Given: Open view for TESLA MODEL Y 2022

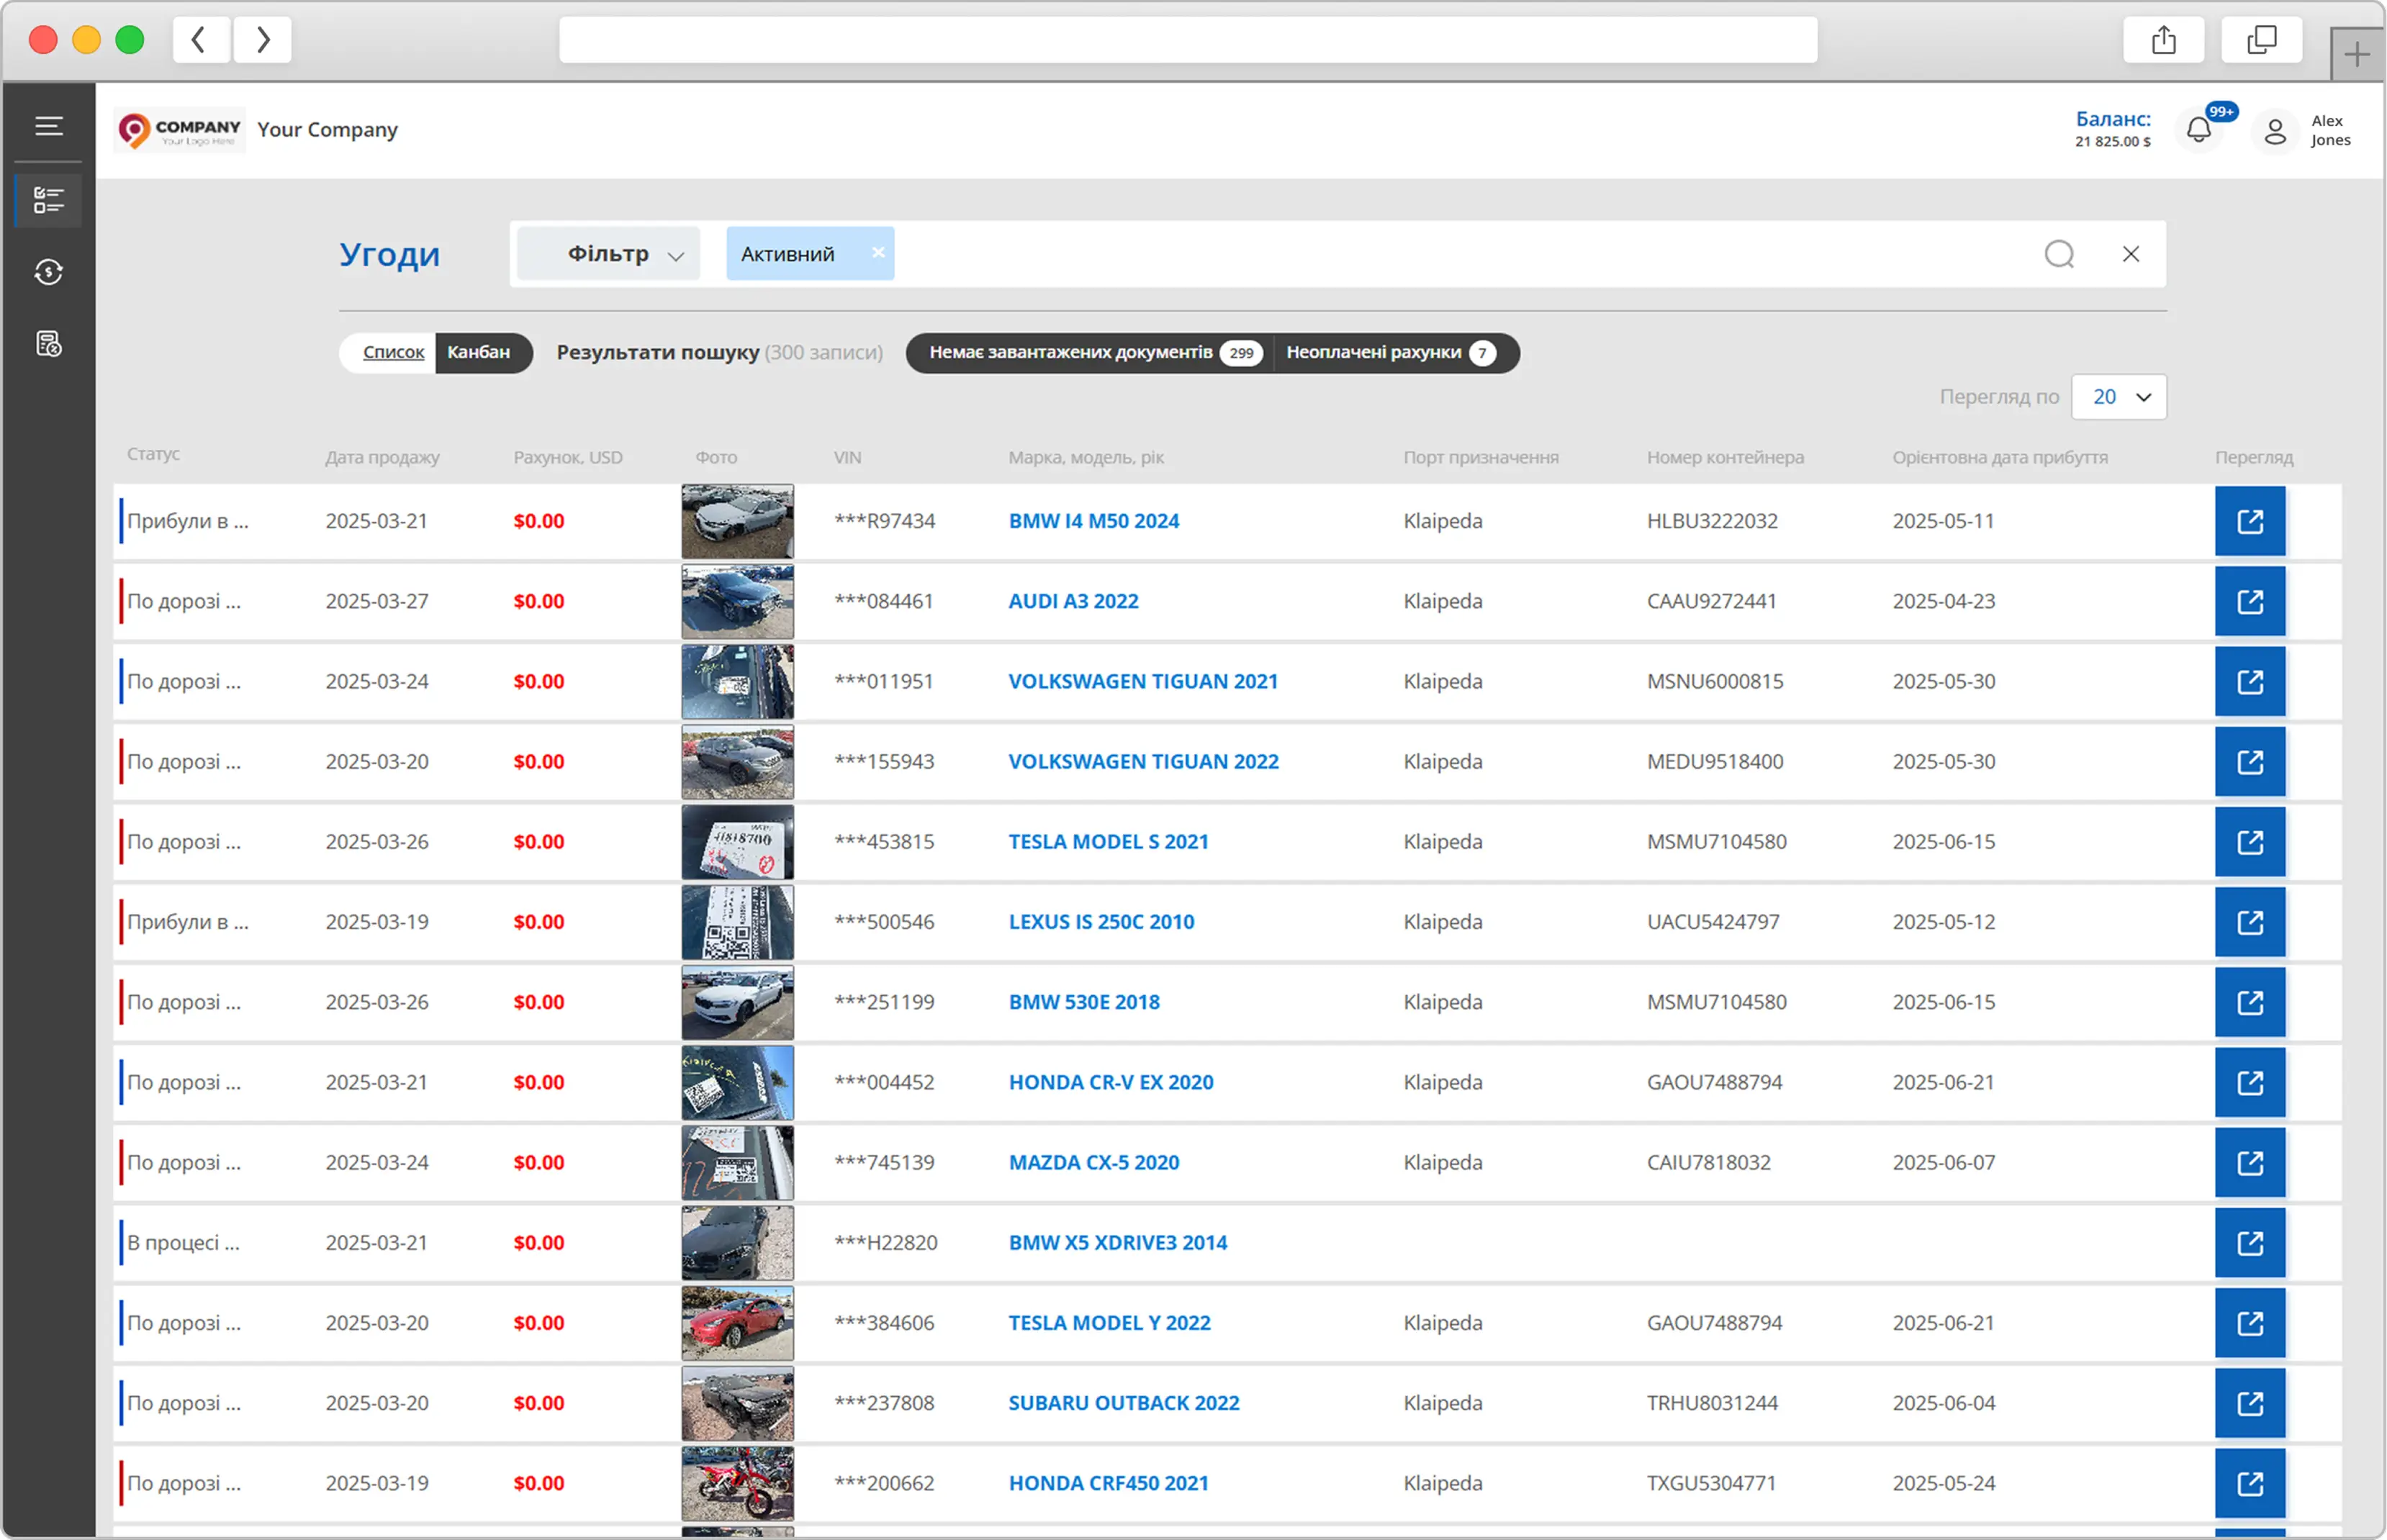Looking at the screenshot, I should click(2249, 1323).
